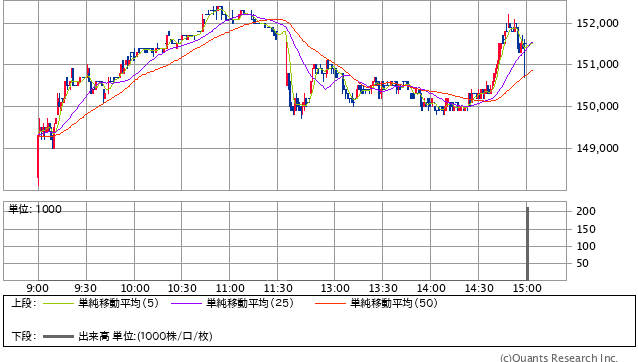Click the 上段 legend row label
638x362 pixels.
coord(24,303)
